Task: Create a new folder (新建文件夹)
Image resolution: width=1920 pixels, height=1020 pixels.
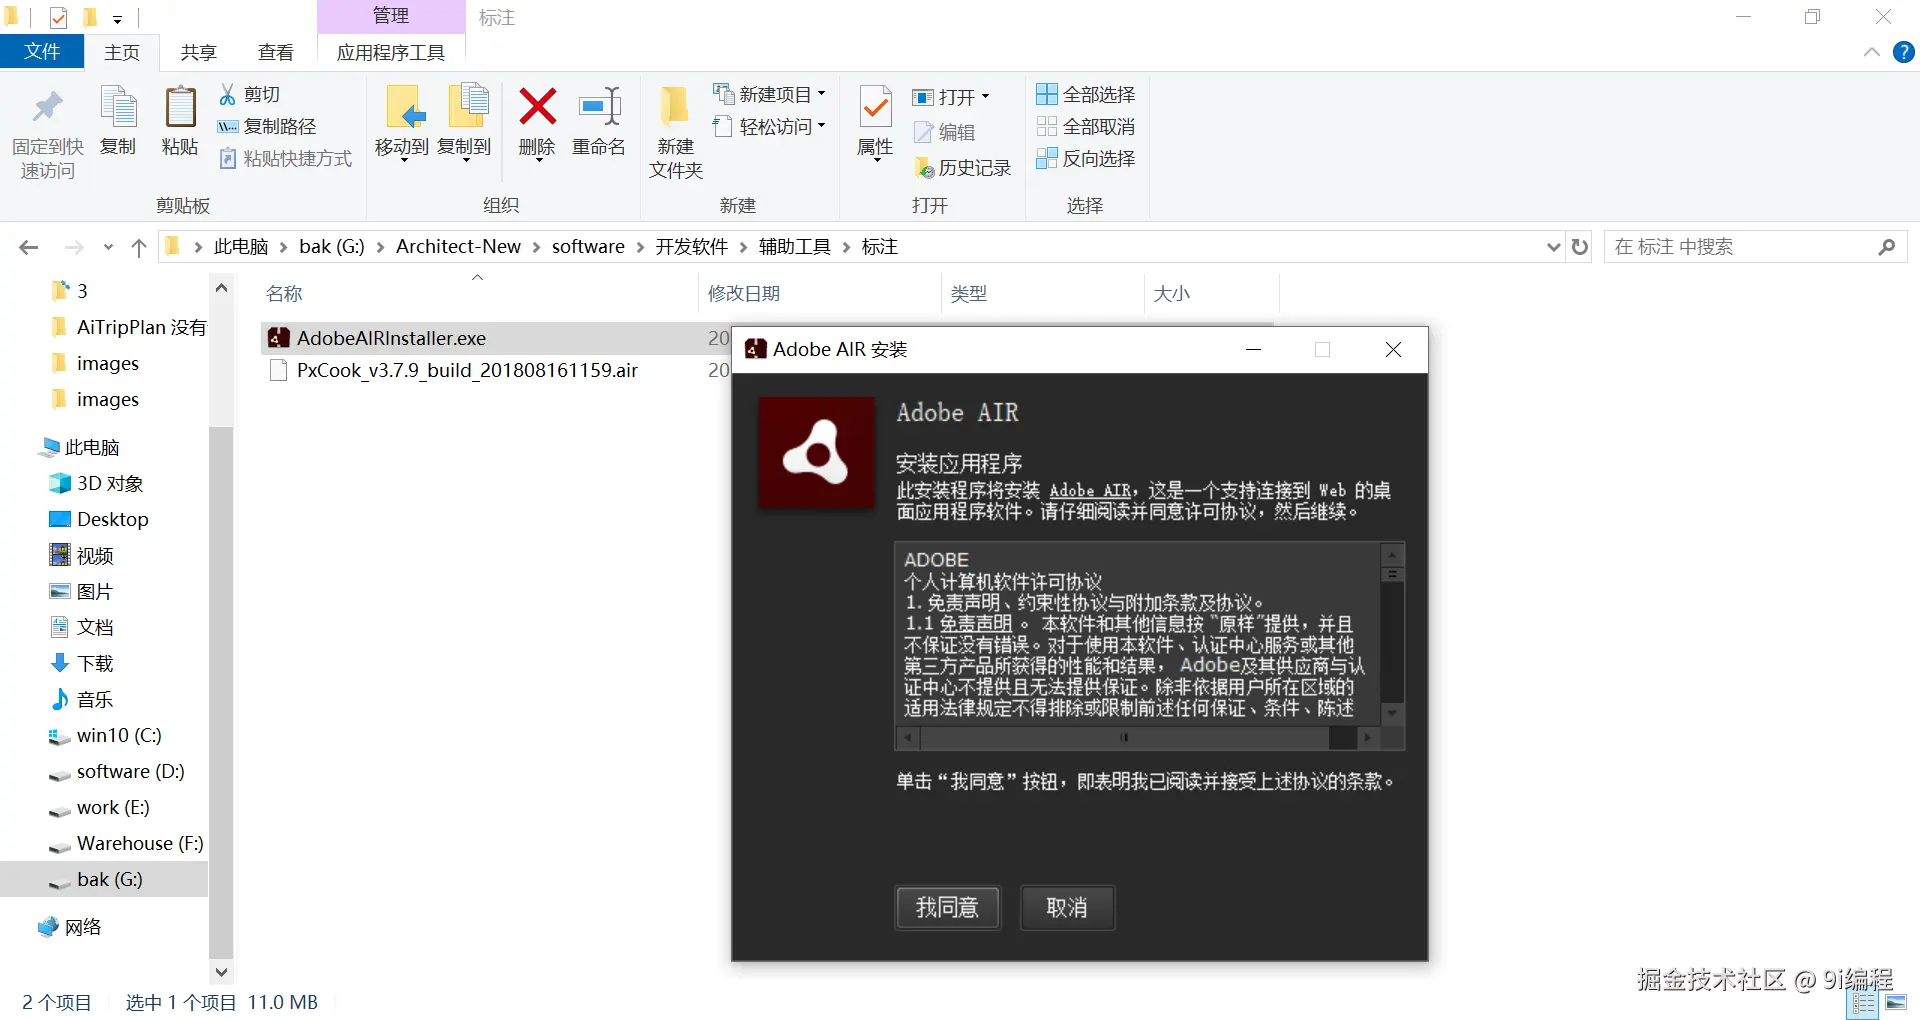Action: [676, 131]
